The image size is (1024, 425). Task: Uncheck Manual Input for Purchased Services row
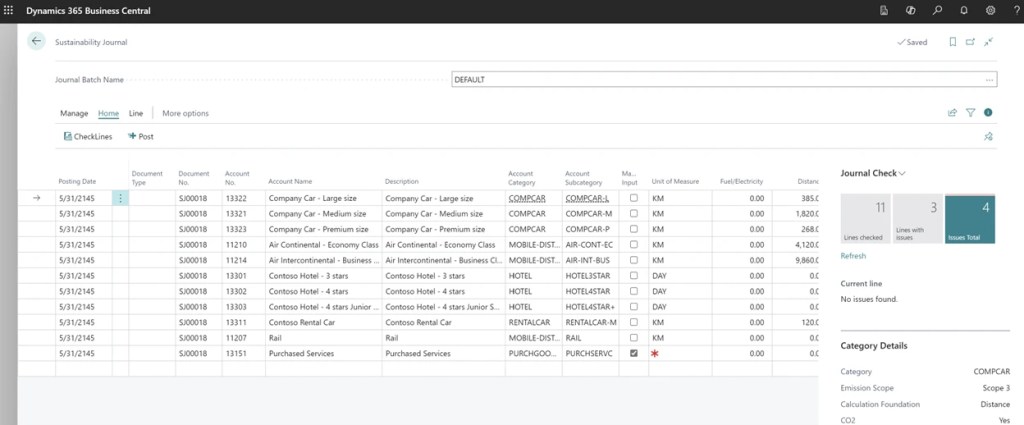pyautogui.click(x=633, y=353)
